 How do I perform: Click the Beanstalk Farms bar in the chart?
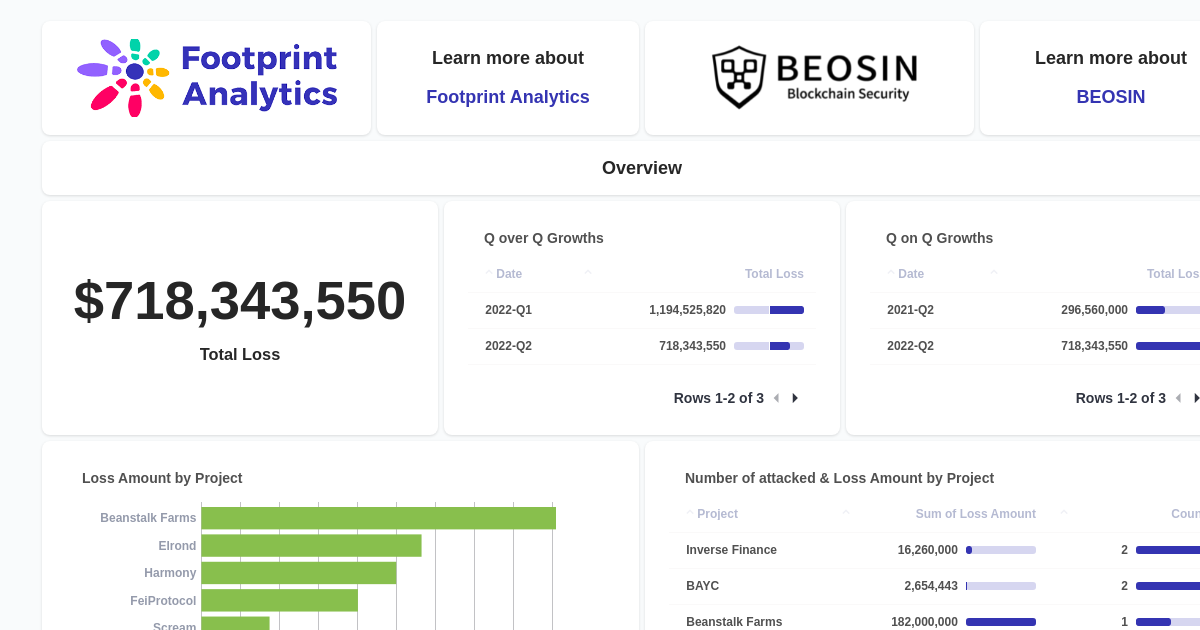(378, 517)
